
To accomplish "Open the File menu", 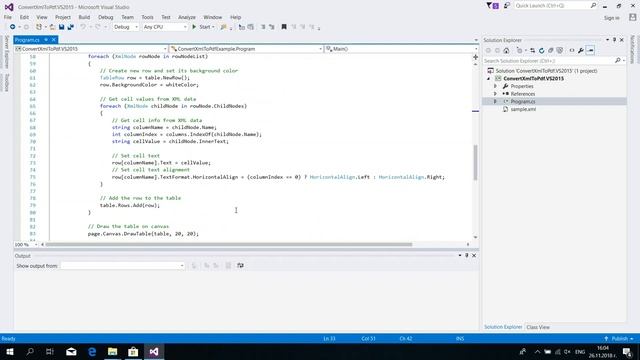I will [x=8, y=17].
